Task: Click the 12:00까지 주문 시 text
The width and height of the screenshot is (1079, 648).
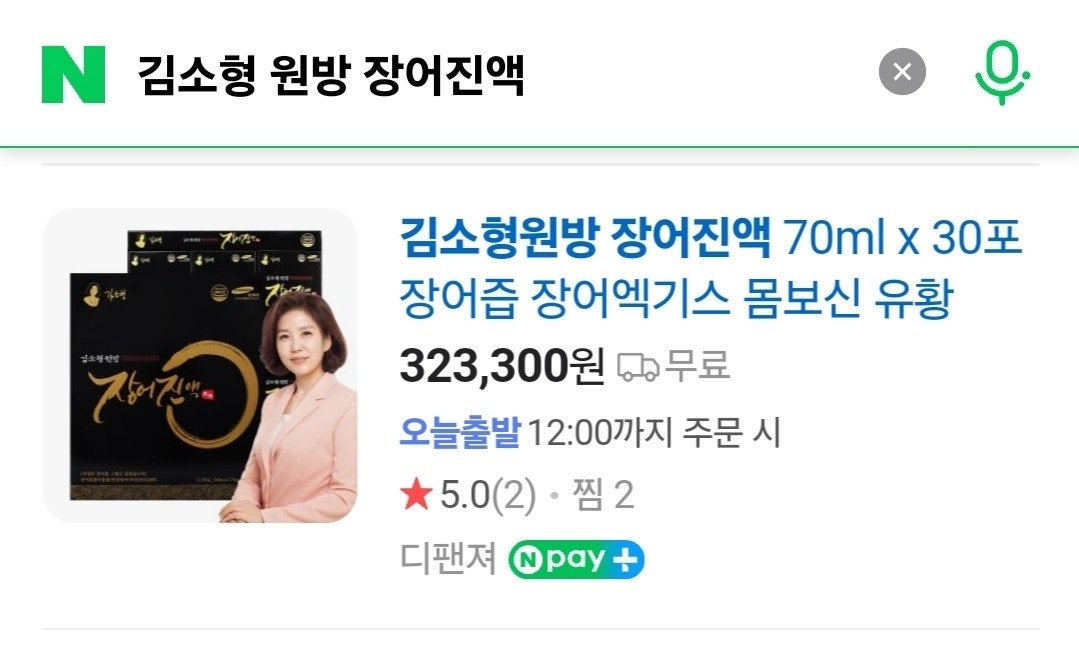Action: click(654, 433)
